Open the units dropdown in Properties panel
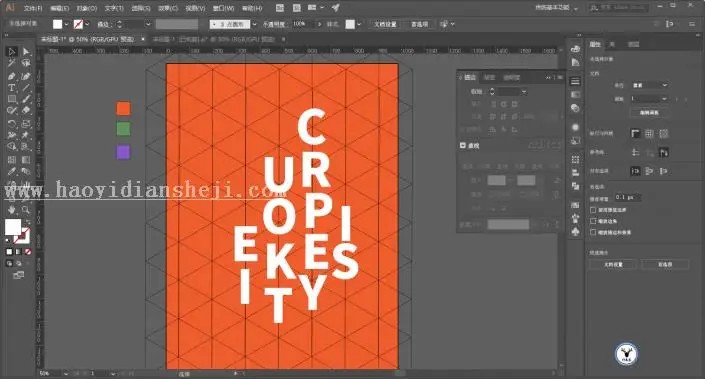 coord(650,85)
